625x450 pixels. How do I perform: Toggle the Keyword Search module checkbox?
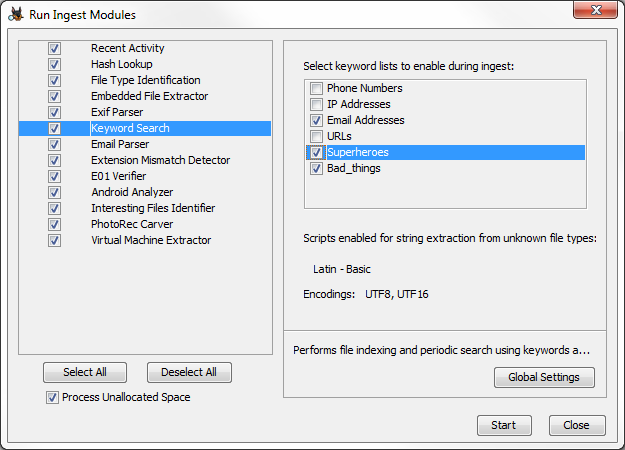55,128
